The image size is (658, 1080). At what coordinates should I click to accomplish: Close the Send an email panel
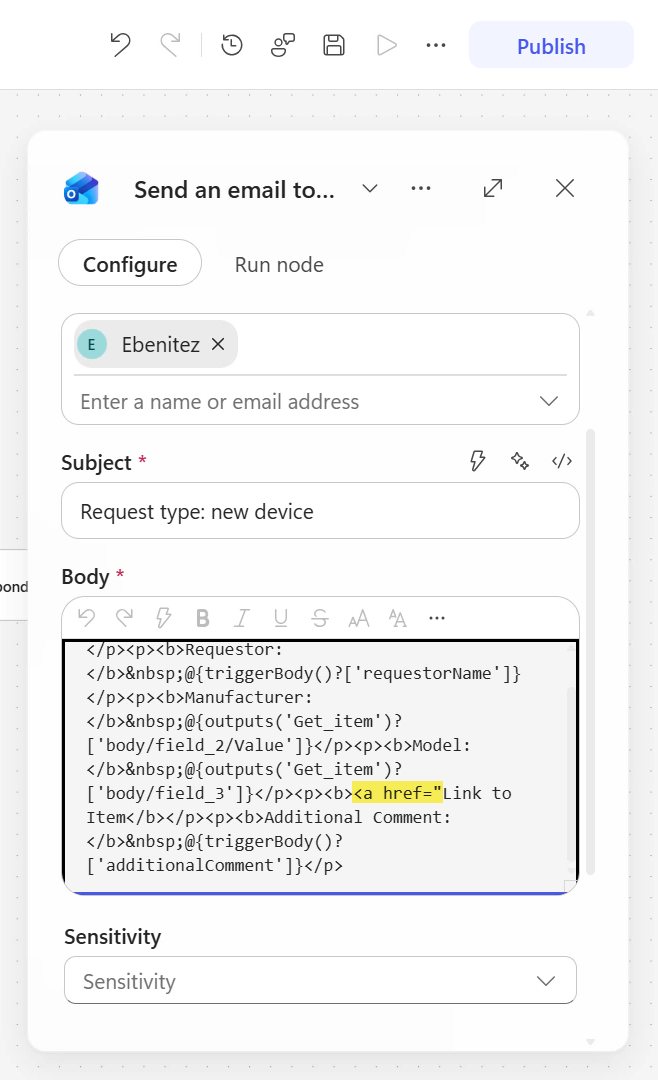click(565, 188)
